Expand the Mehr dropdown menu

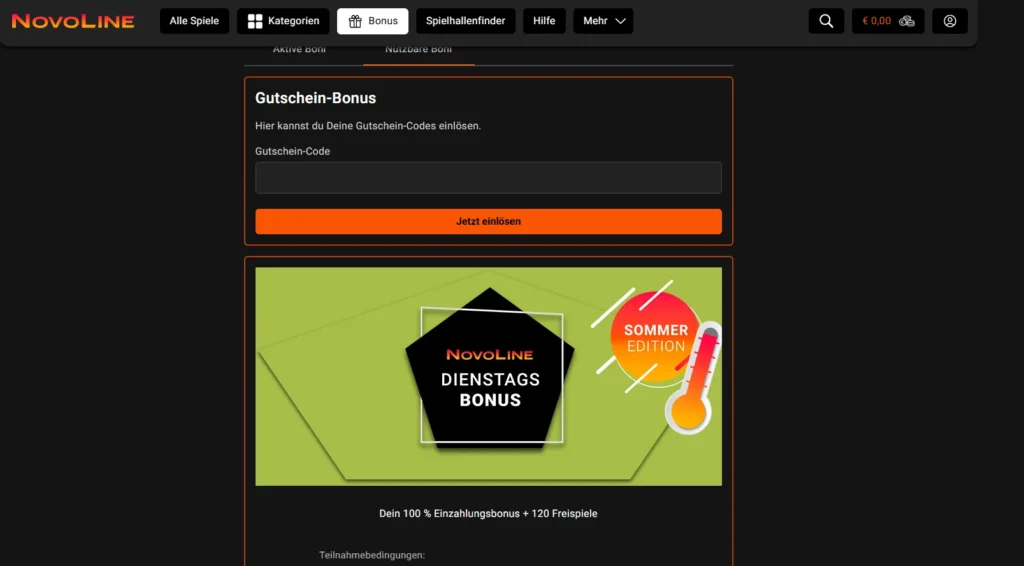603,21
